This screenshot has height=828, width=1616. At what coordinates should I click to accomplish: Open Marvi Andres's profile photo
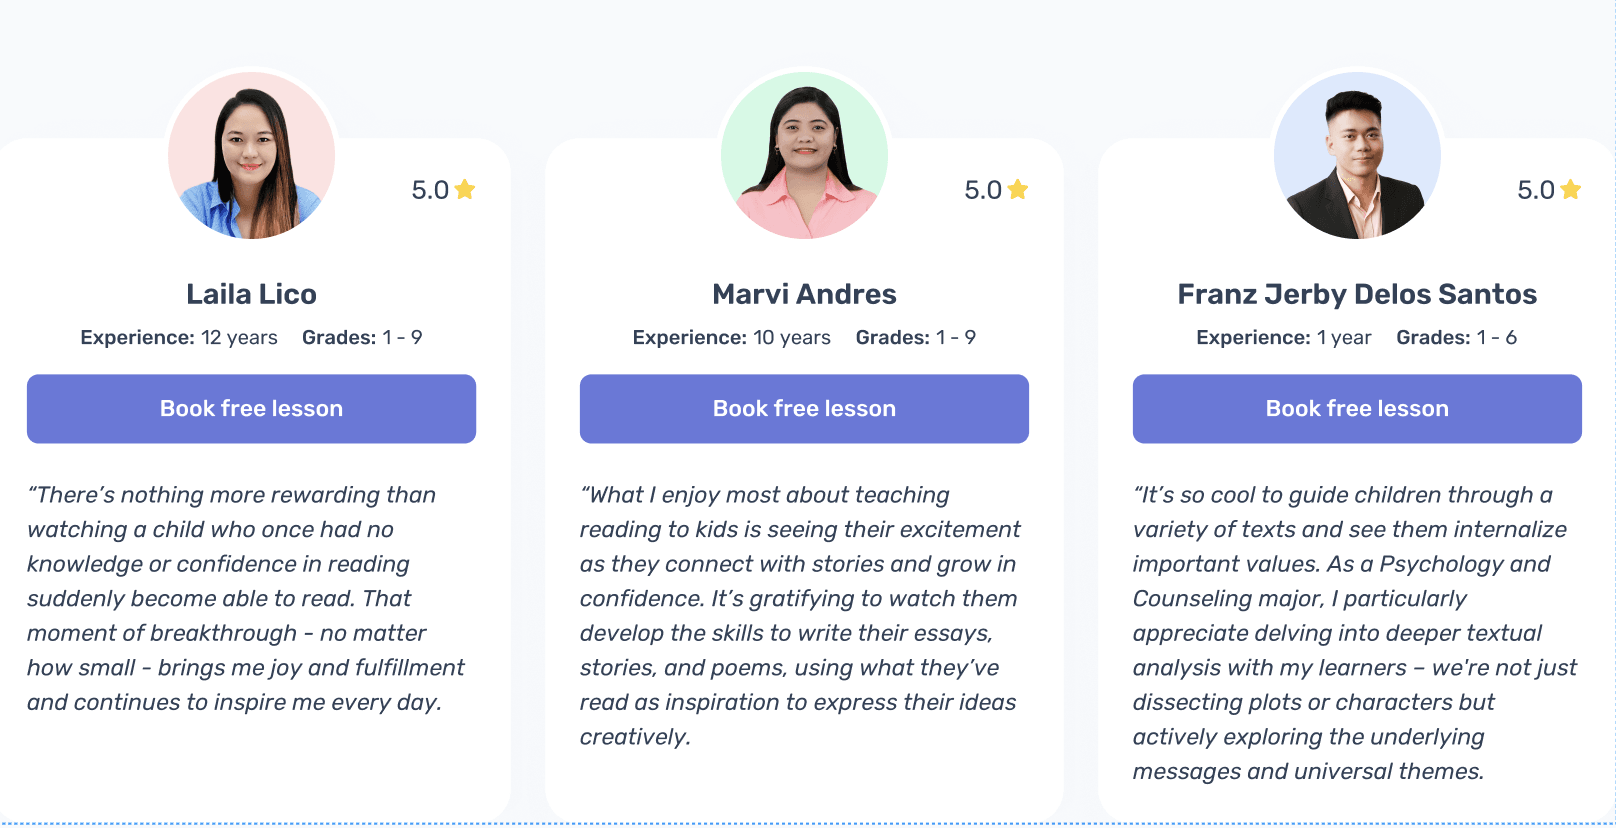pyautogui.click(x=804, y=155)
